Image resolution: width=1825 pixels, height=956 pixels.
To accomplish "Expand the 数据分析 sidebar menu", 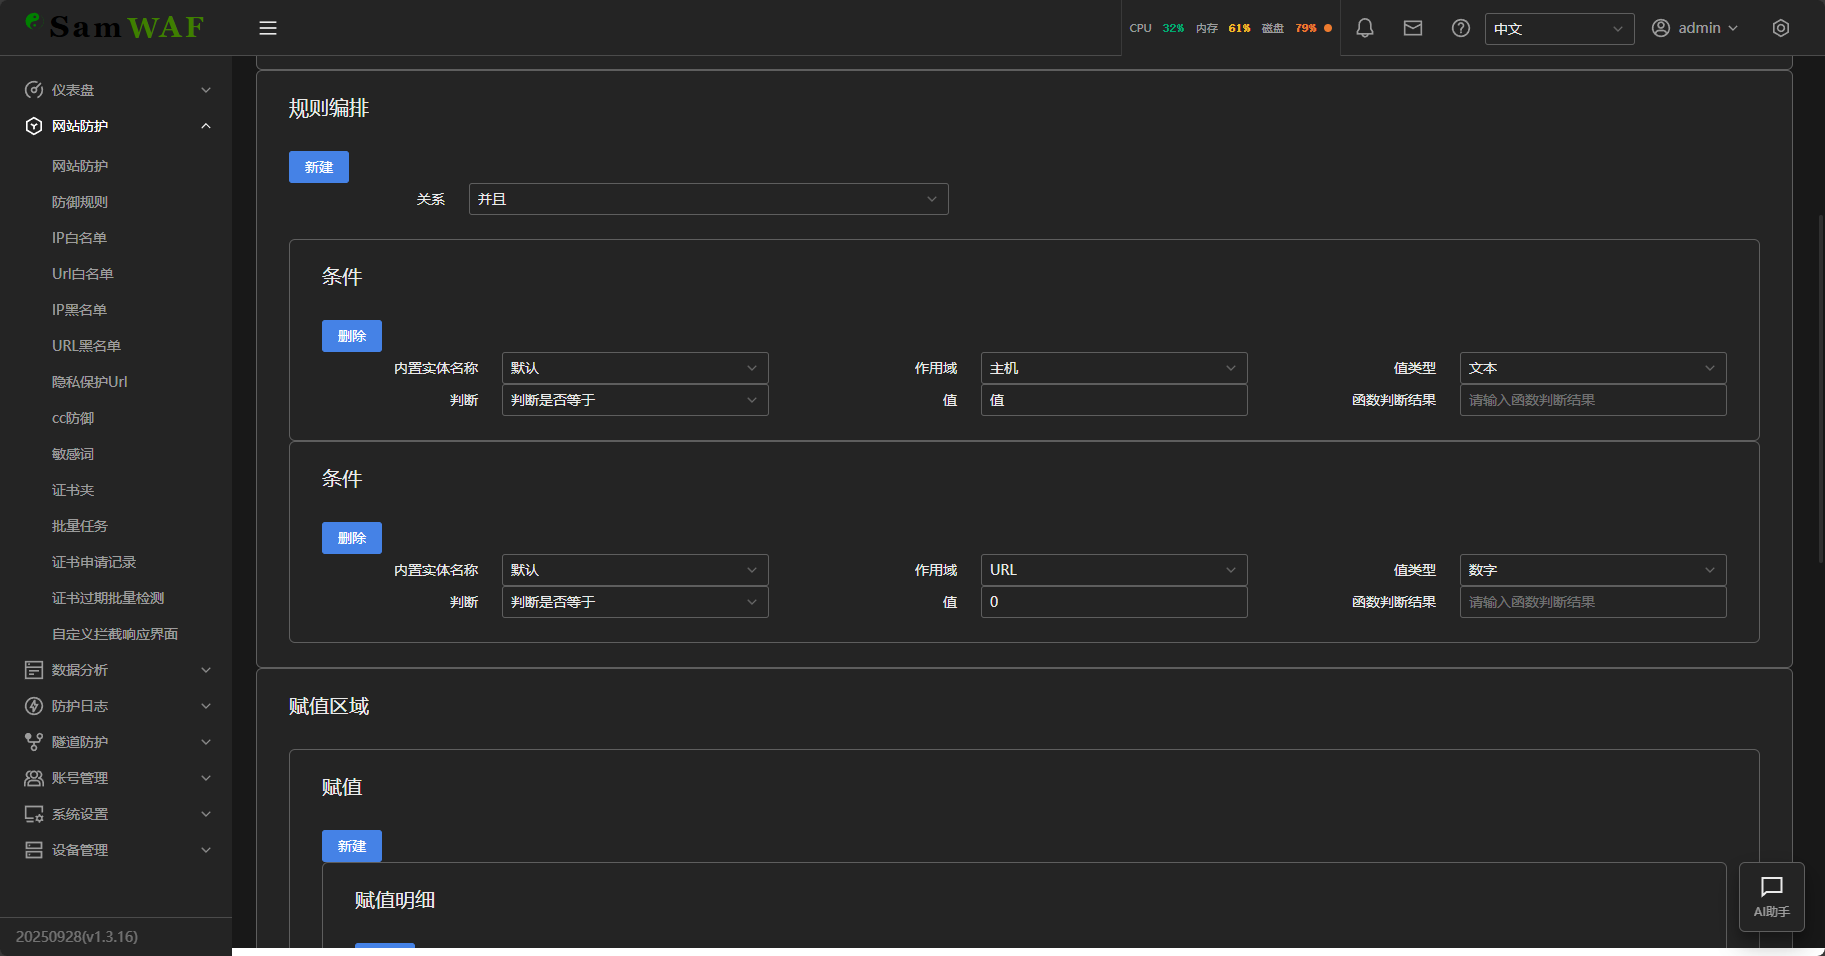I will tap(117, 670).
